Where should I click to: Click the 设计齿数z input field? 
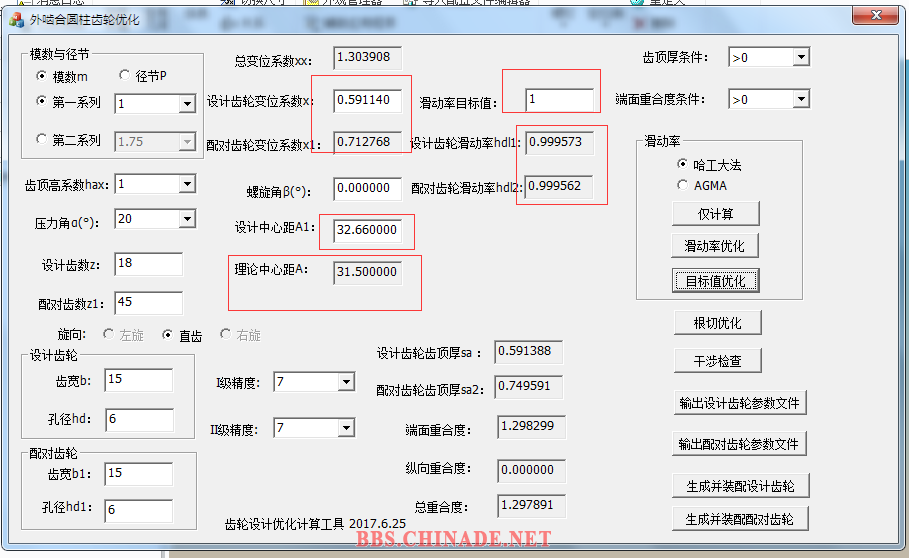[x=148, y=264]
